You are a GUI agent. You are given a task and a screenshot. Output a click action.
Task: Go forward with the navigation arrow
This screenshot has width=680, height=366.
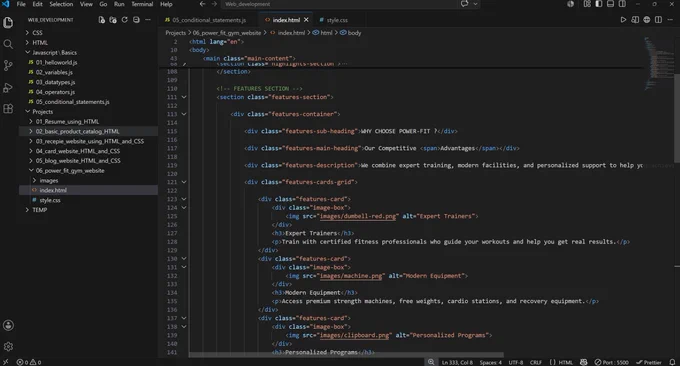(214, 4)
